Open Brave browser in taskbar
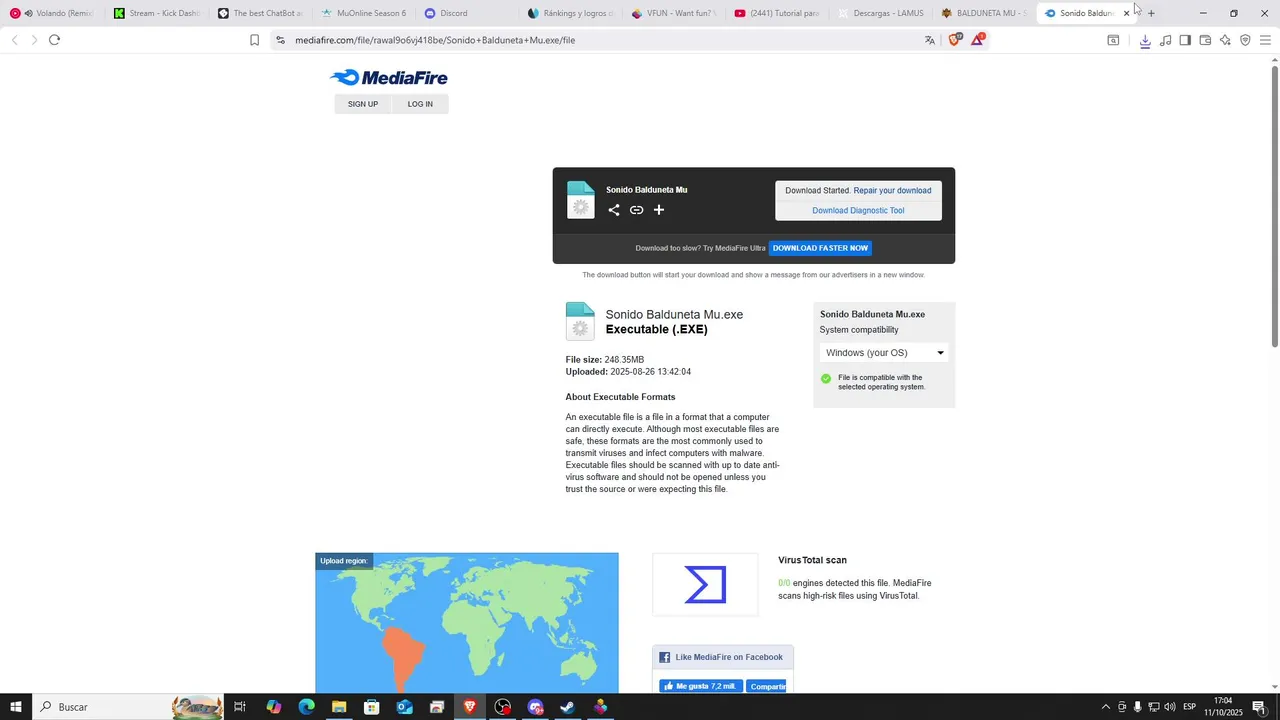1280x720 pixels. click(x=470, y=707)
